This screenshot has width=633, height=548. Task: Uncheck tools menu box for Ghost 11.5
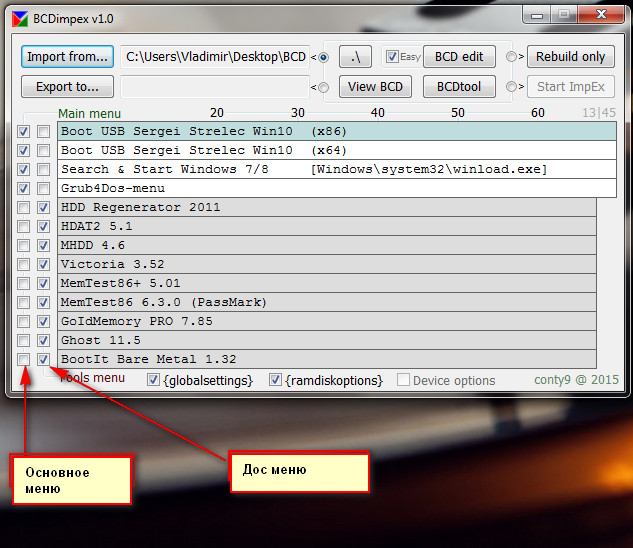[x=44, y=340]
